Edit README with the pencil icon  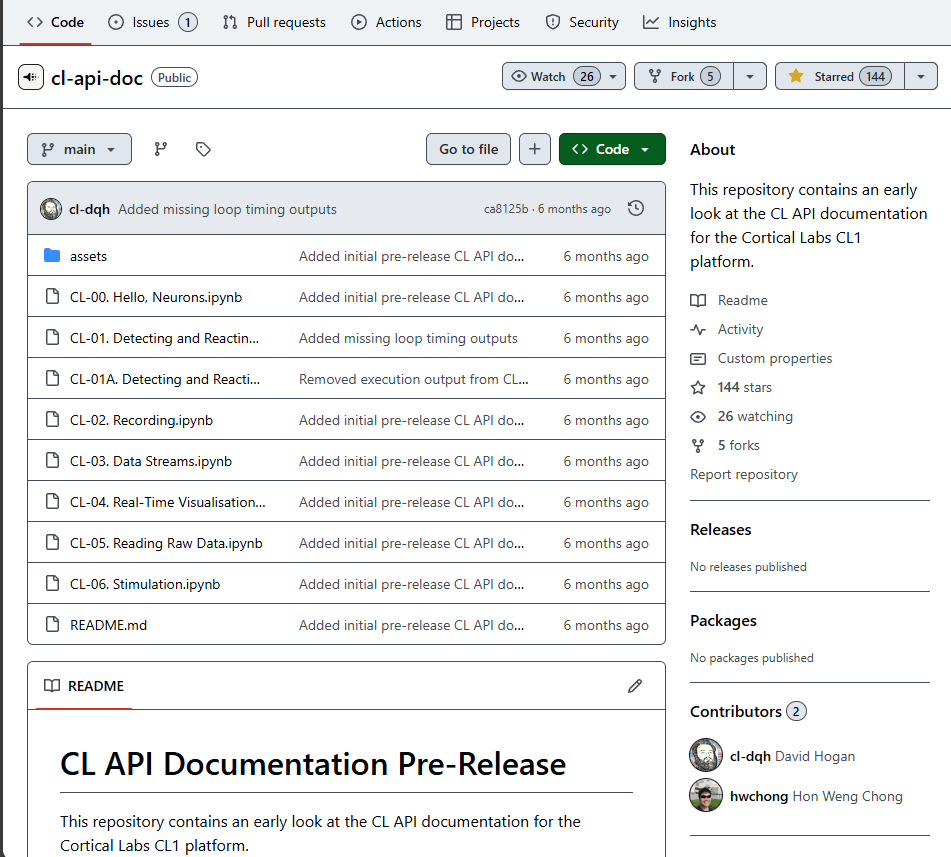click(x=635, y=686)
